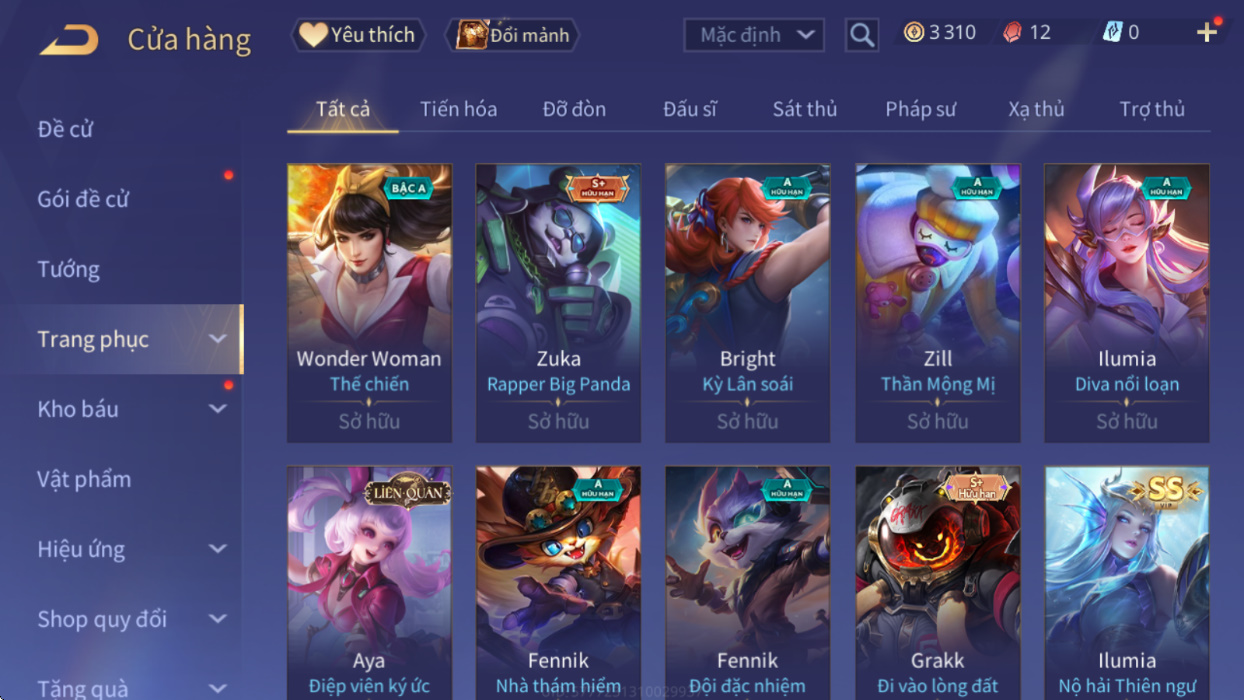Collapse the Trang phục sidebar chevron

pos(218,339)
